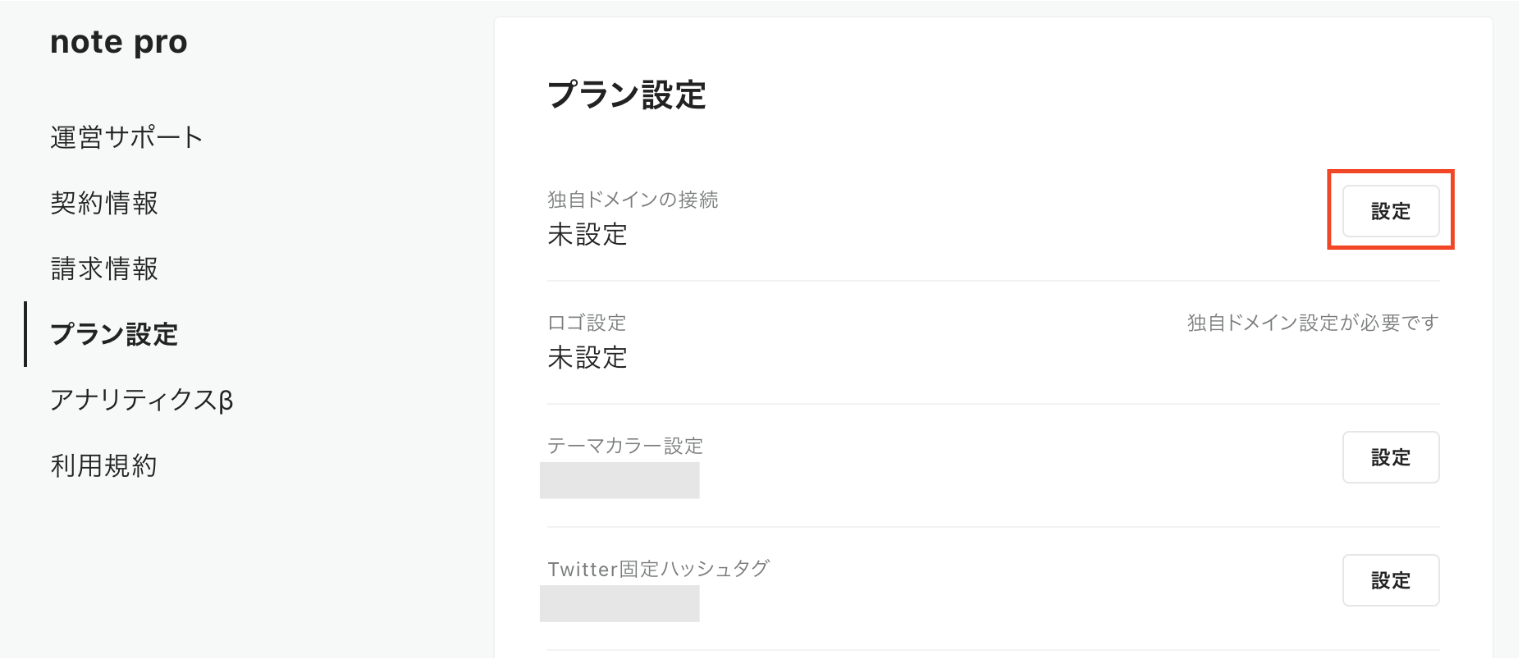Go to 契約情報 in the sidebar
This screenshot has height=658, width=1519.
(x=104, y=203)
